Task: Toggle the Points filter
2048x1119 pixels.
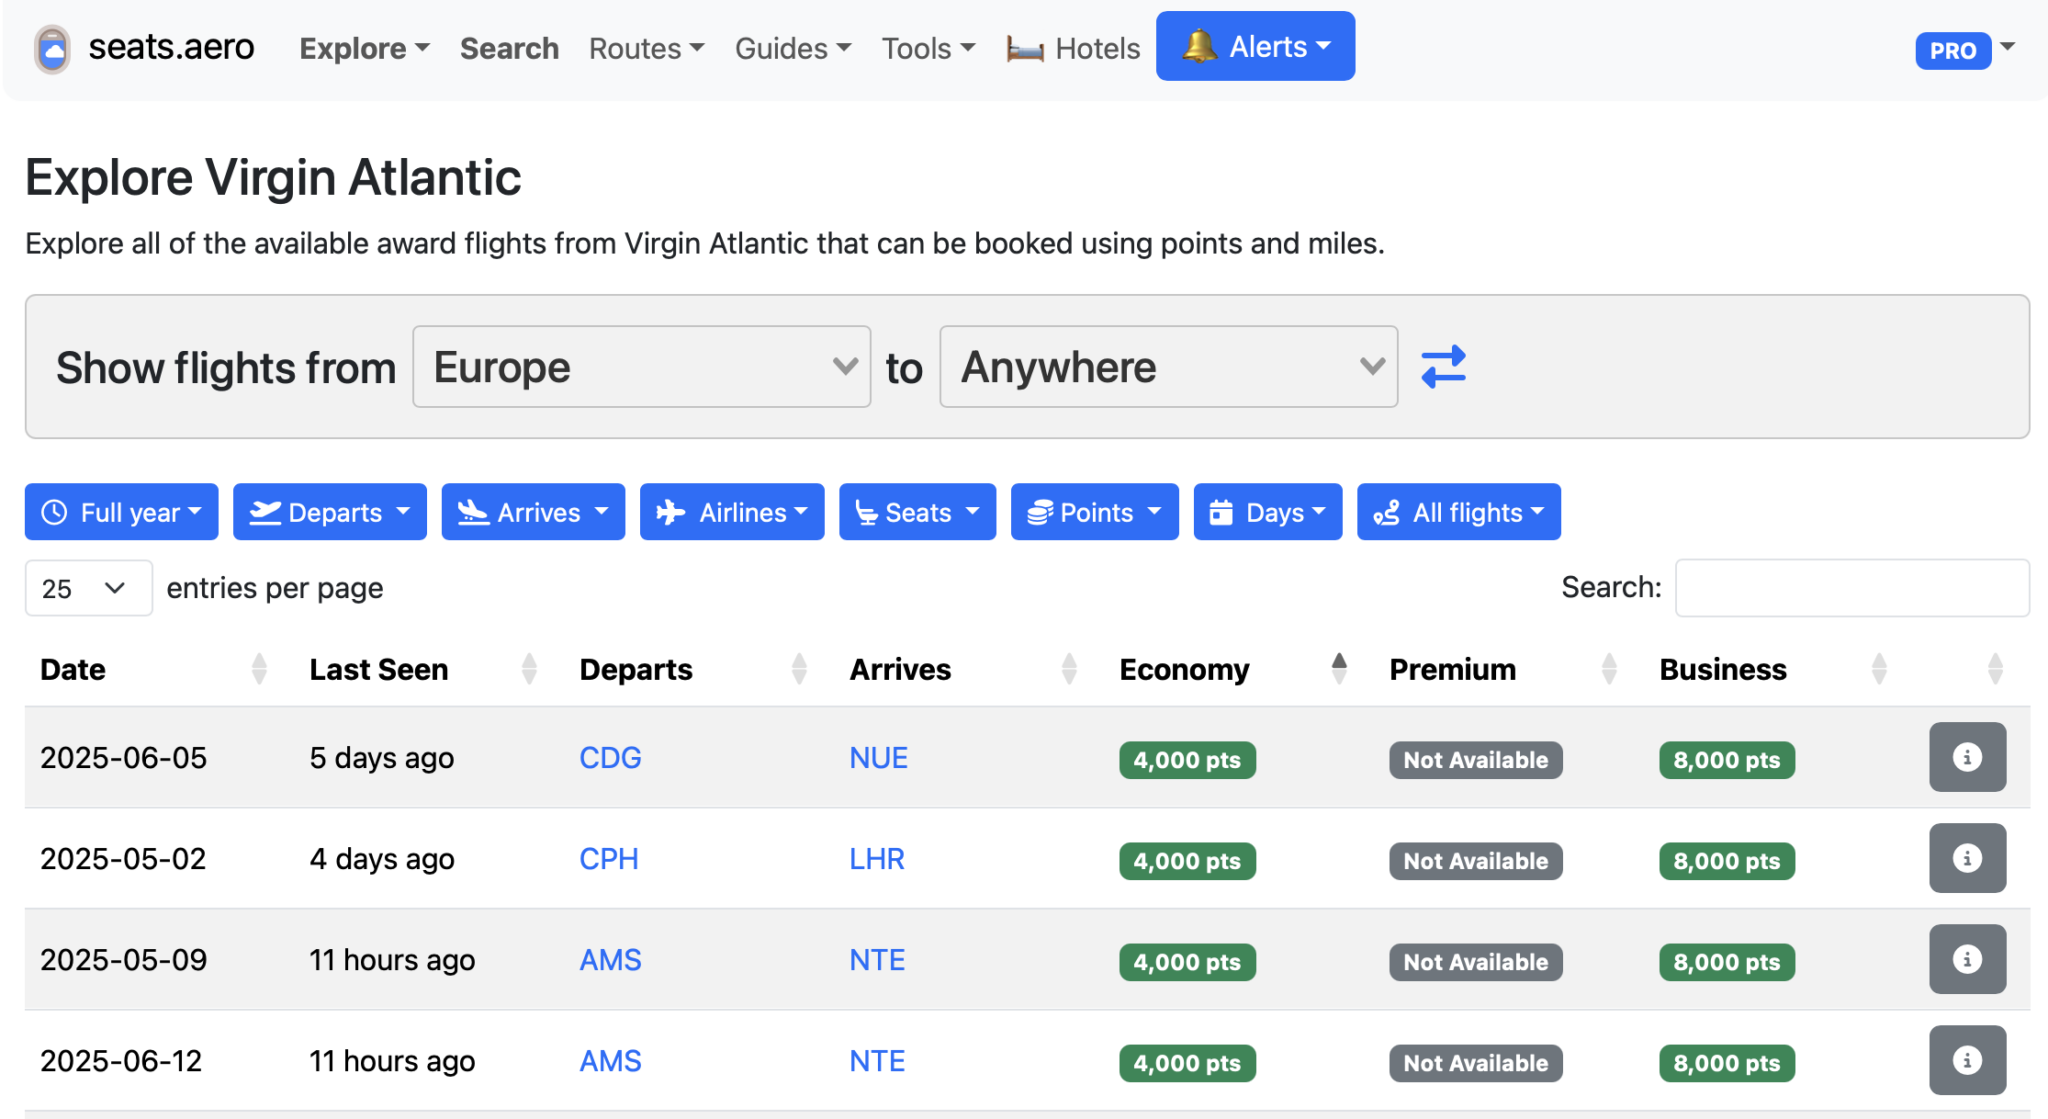Action: [x=1093, y=511]
